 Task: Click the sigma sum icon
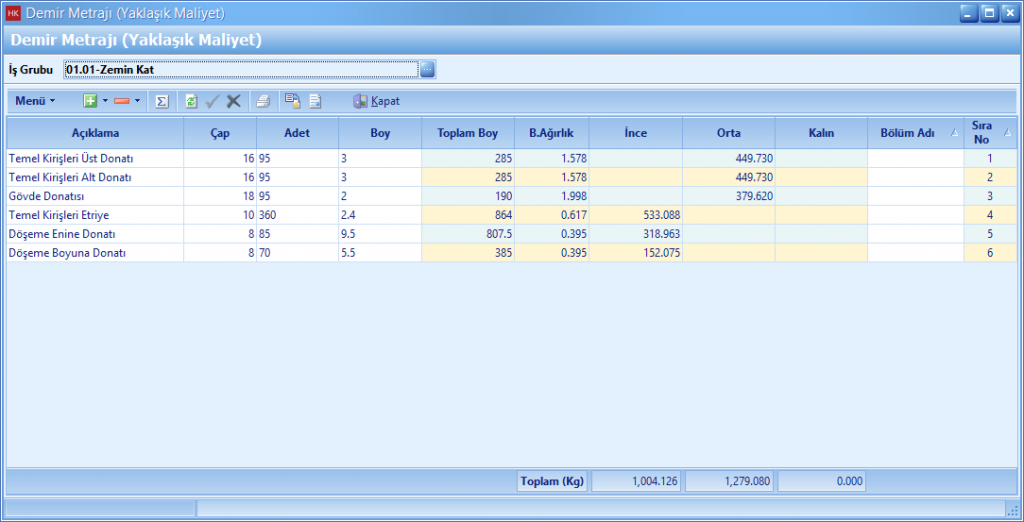[162, 101]
